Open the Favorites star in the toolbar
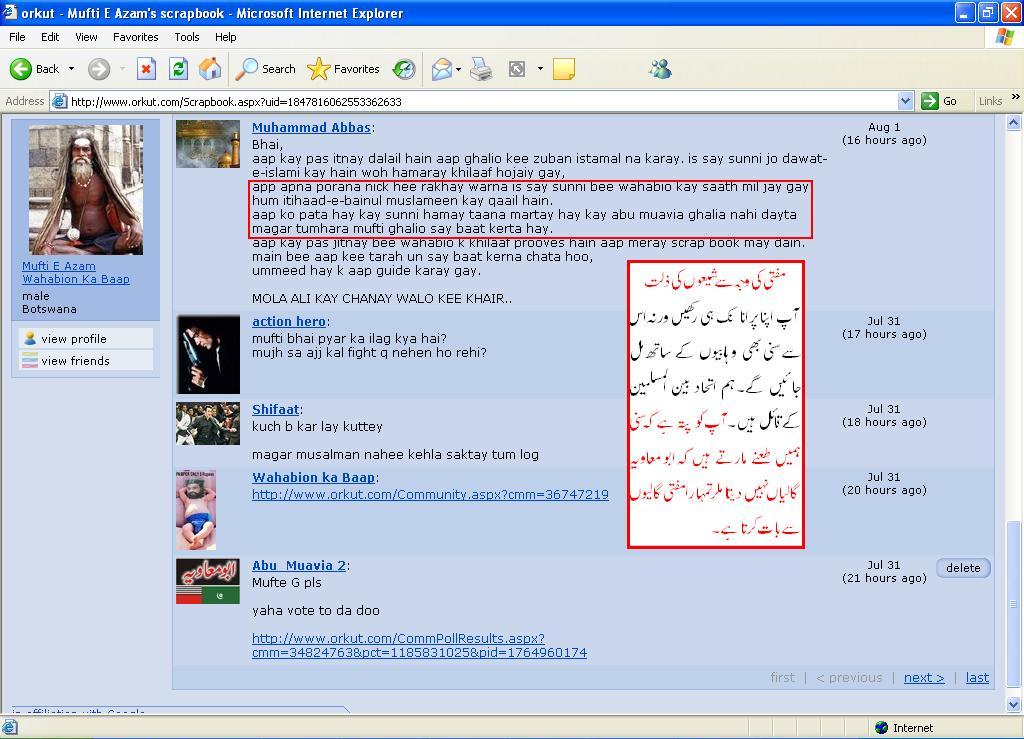1024x739 pixels. pyautogui.click(x=344, y=69)
